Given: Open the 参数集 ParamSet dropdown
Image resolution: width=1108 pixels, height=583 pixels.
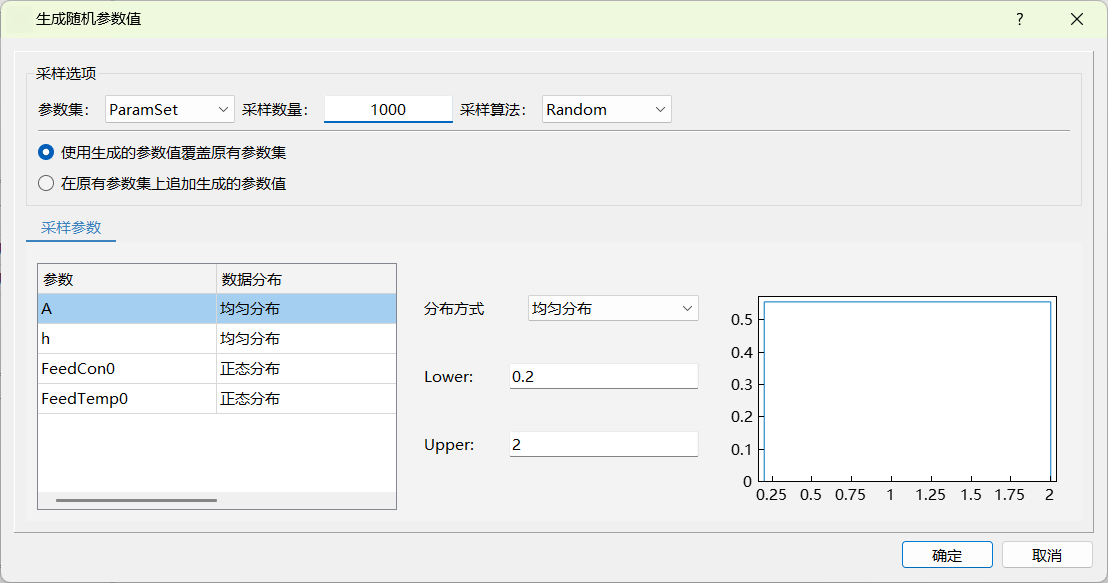Looking at the screenshot, I should pyautogui.click(x=169, y=109).
